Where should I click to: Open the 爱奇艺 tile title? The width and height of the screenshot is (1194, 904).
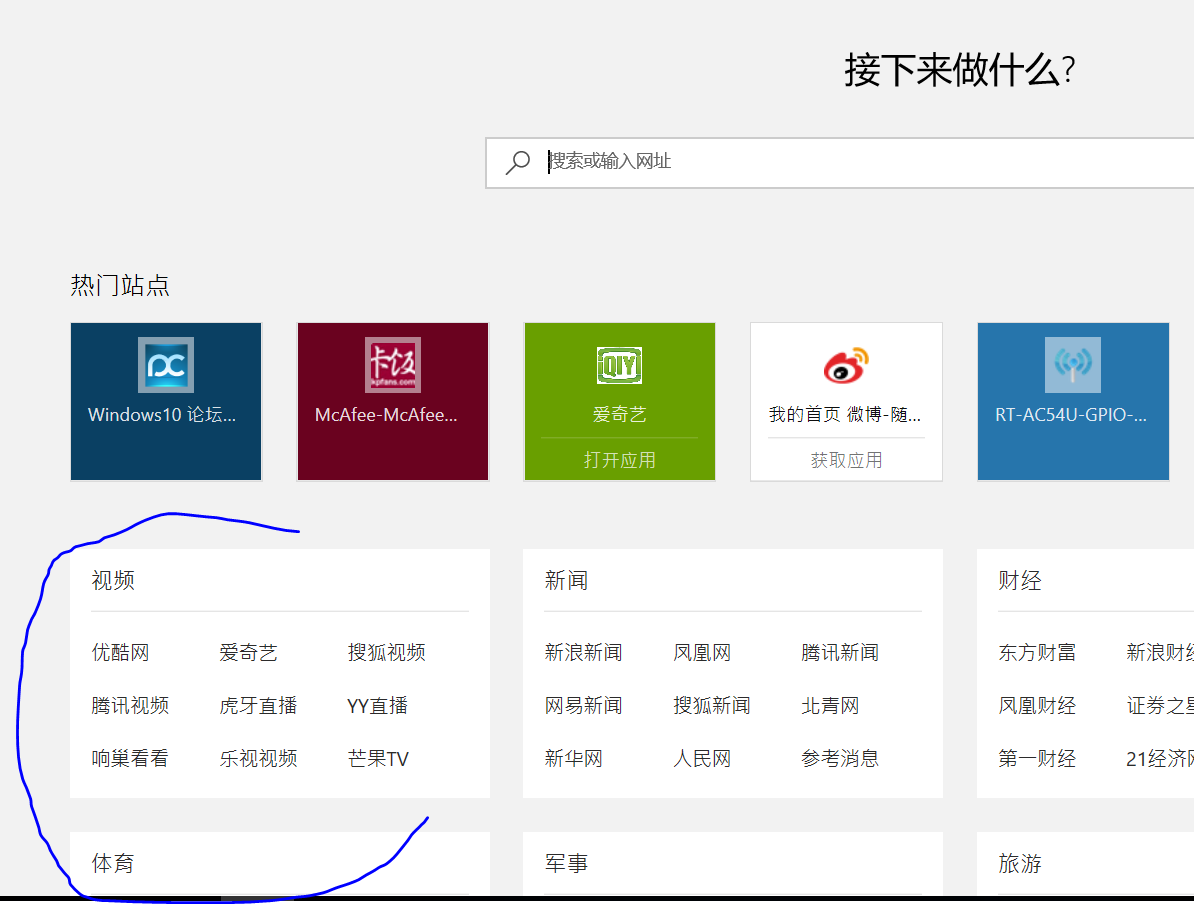(619, 414)
